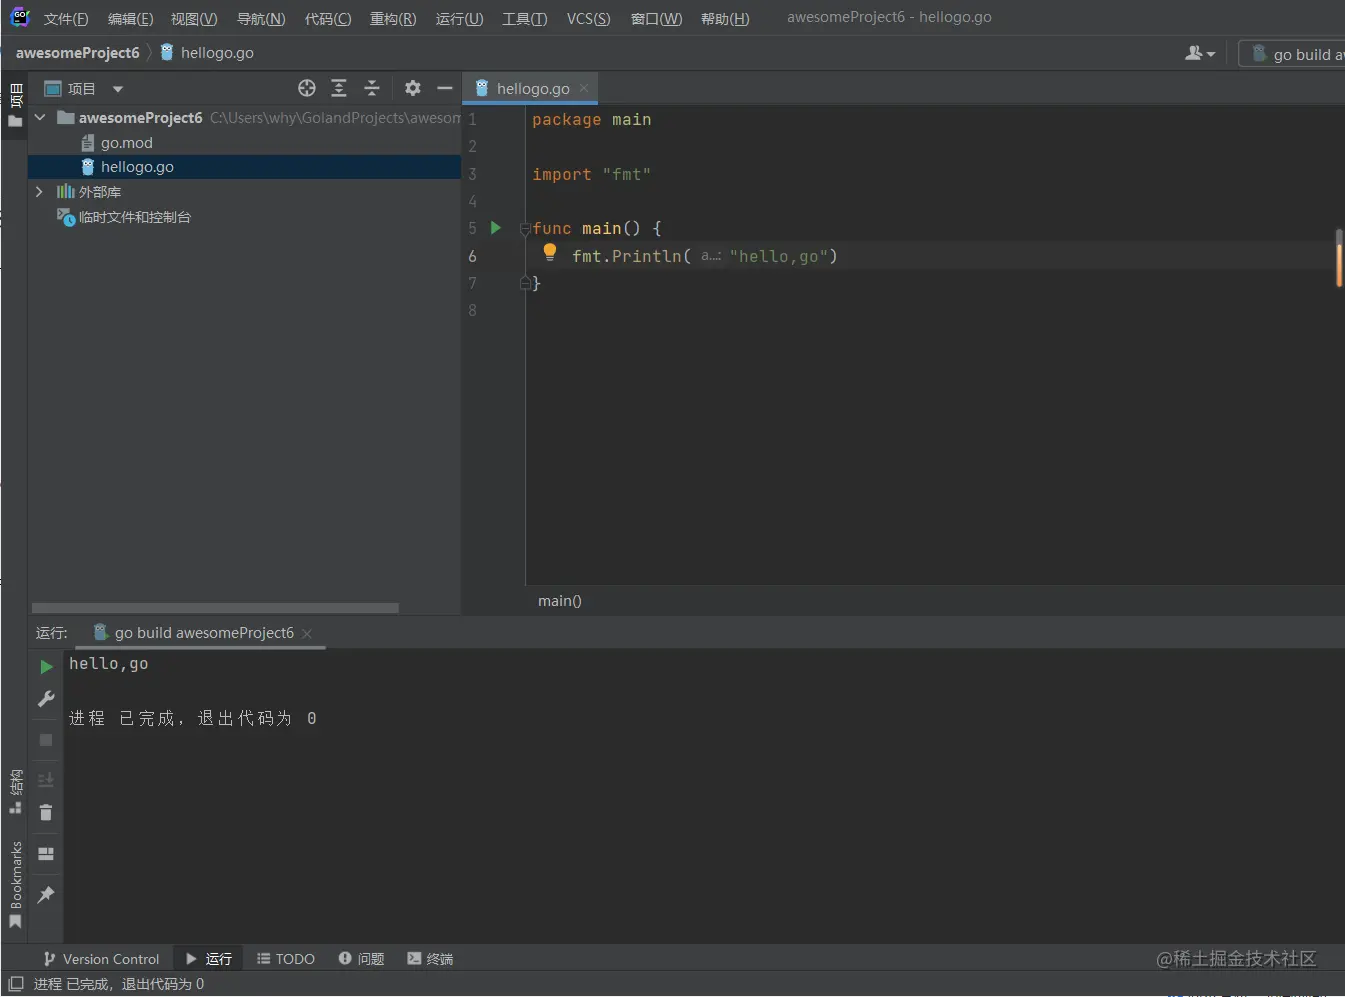Toggle the Bookmarks side tool window

point(15,883)
